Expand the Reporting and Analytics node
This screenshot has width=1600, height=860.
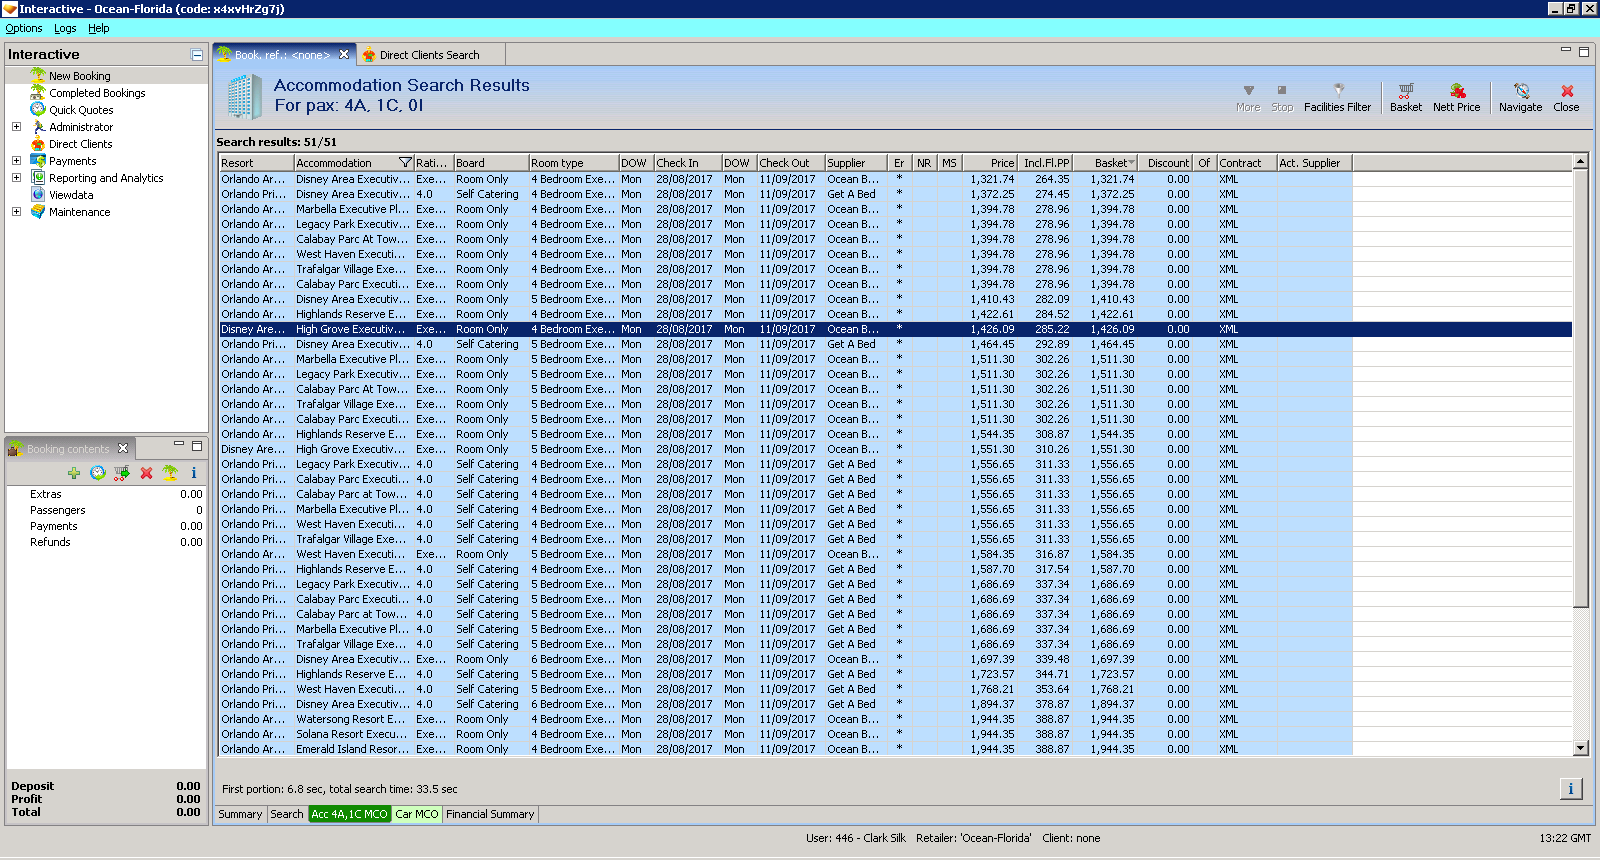pyautogui.click(x=16, y=178)
